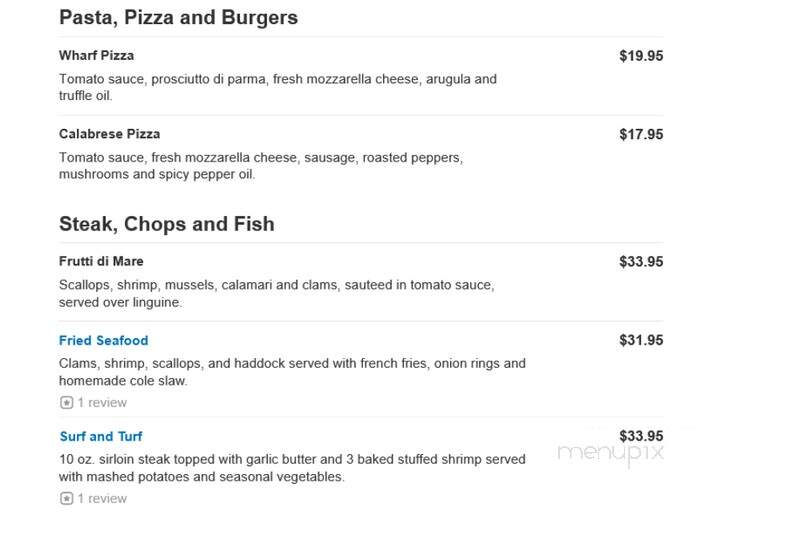Screen dimensions: 790x535
Task: Click the $17.95 Calabrese Pizza price
Action: pyautogui.click(x=641, y=135)
